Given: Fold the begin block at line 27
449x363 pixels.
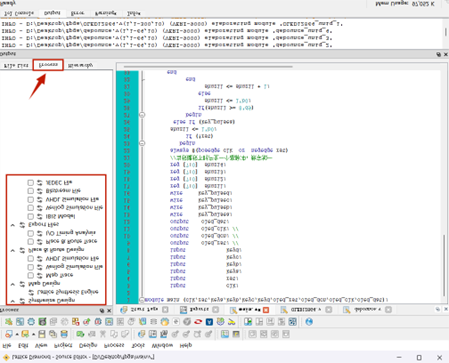Looking at the screenshot, I should [142, 115].
